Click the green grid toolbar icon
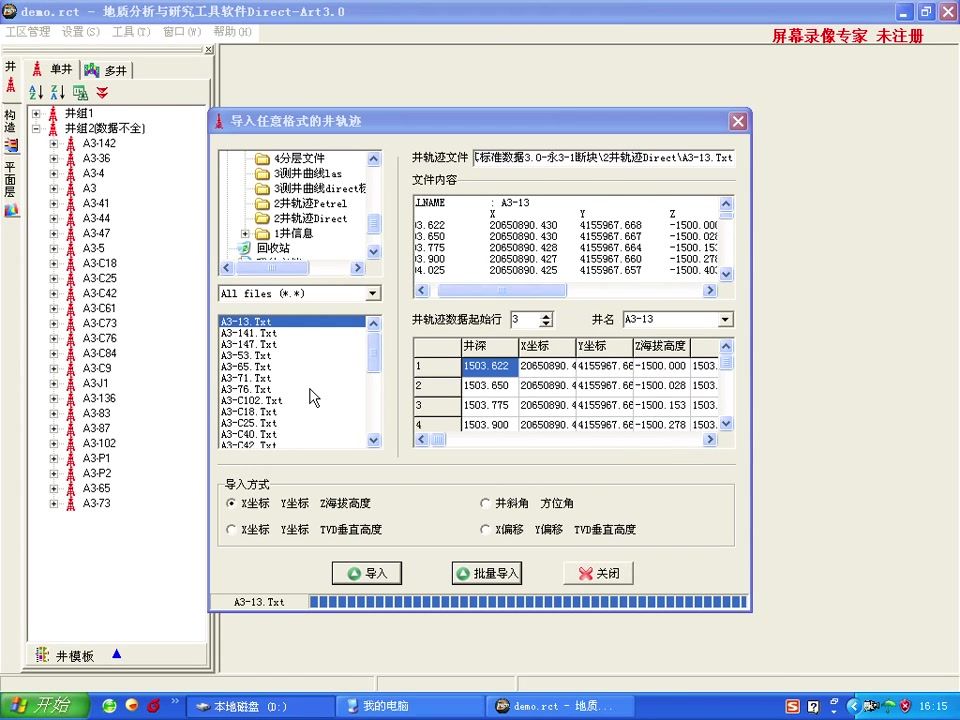The height and width of the screenshot is (720, 960). [x=80, y=92]
